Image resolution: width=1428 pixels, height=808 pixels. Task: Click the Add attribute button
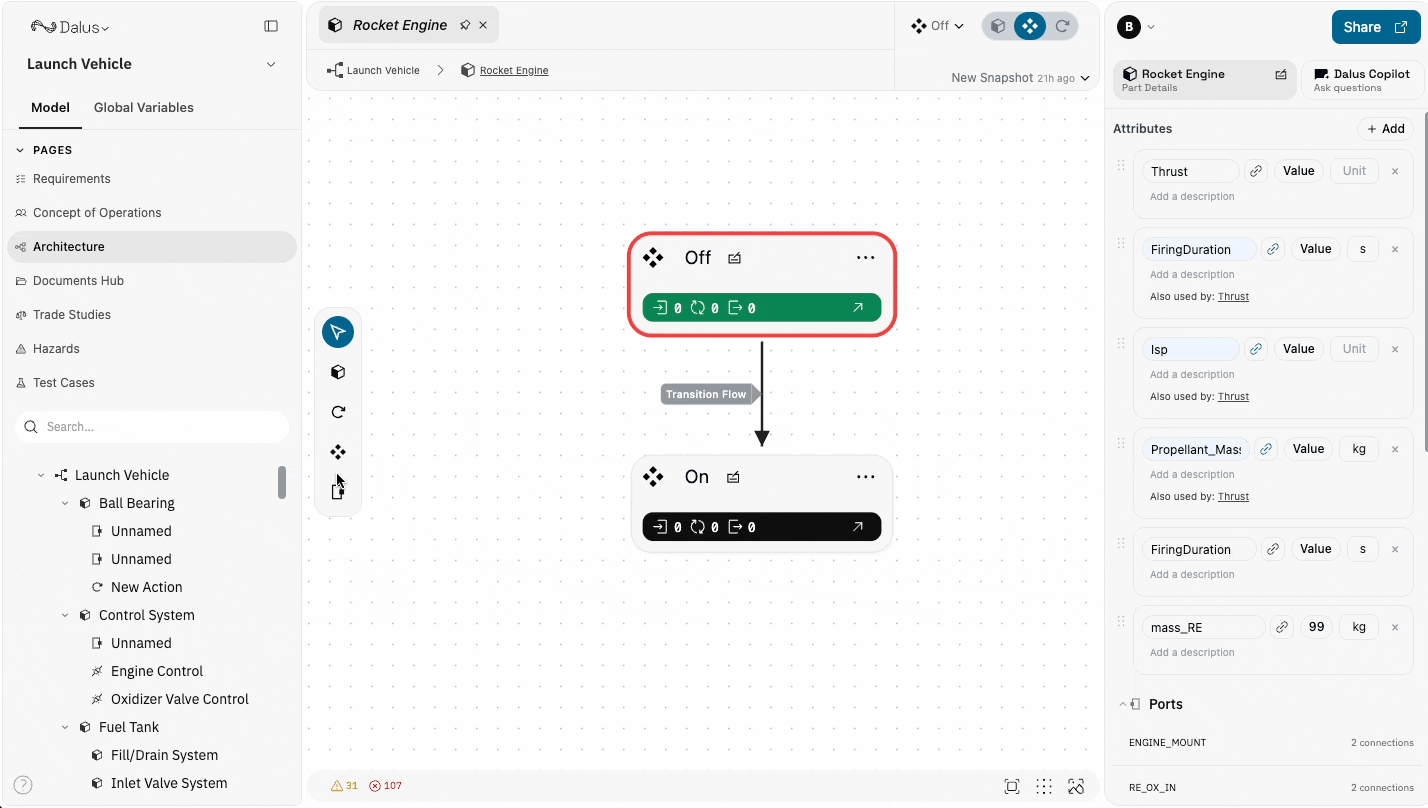coord(1385,129)
